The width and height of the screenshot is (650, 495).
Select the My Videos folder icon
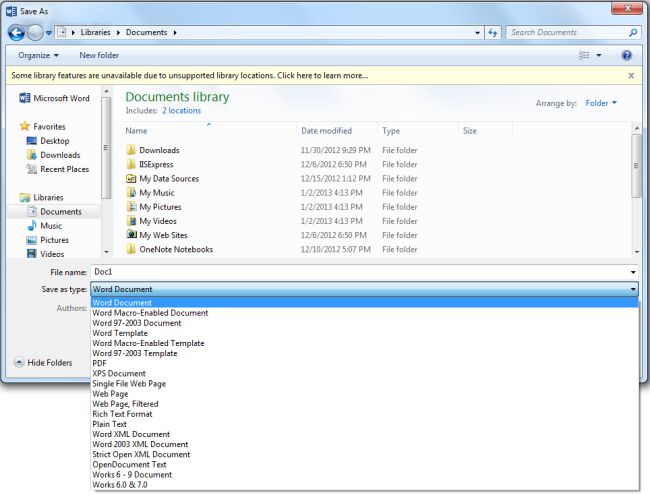131,221
